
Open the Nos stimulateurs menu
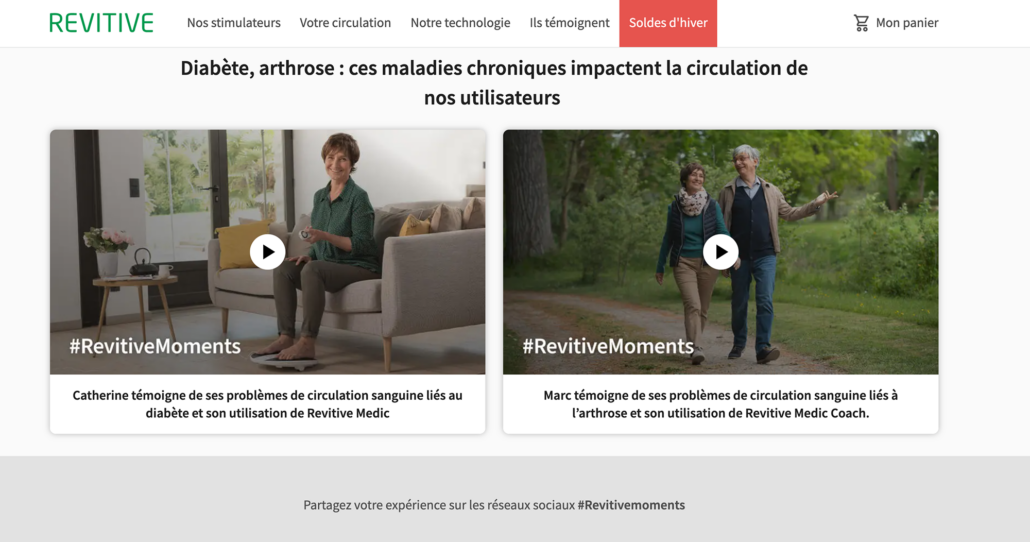click(233, 23)
